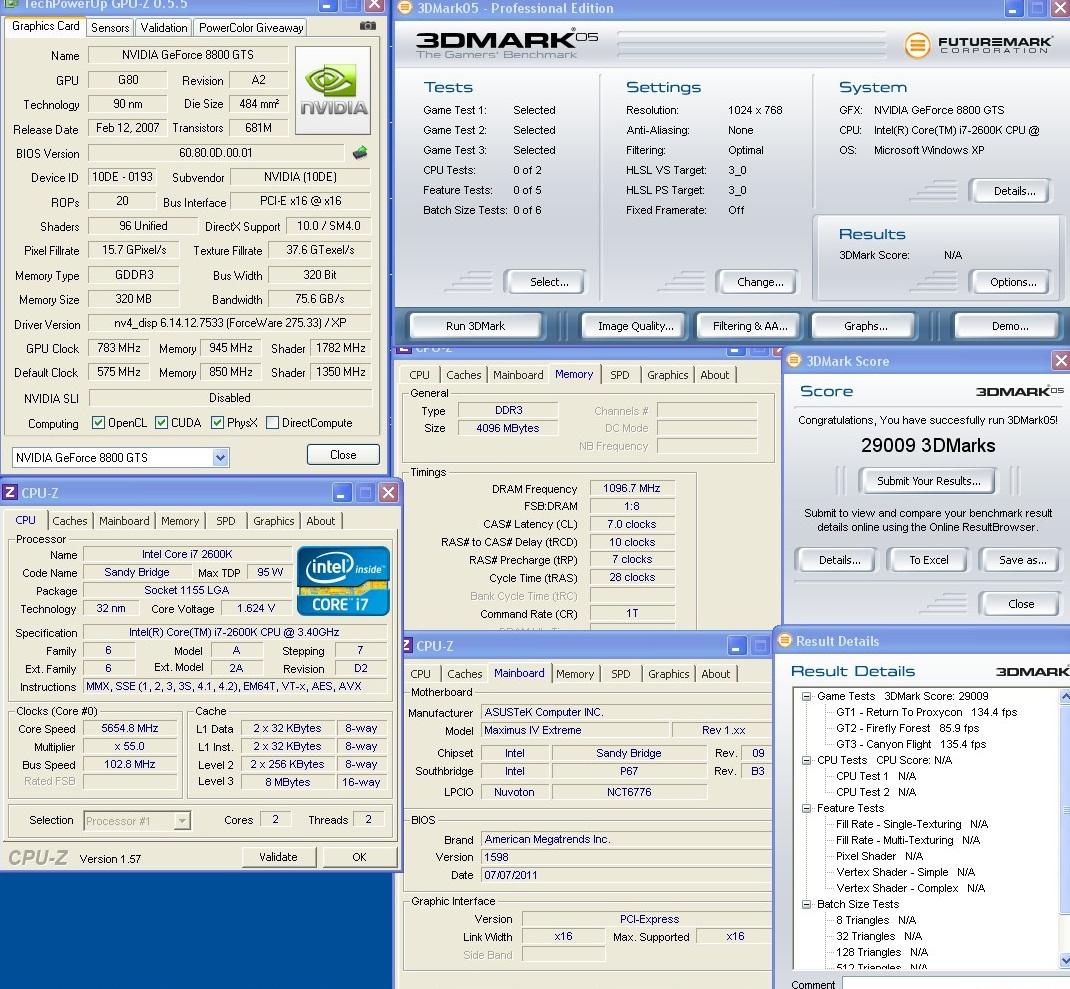Click OK button in CPU-Z
This screenshot has width=1070, height=989.
tap(359, 857)
